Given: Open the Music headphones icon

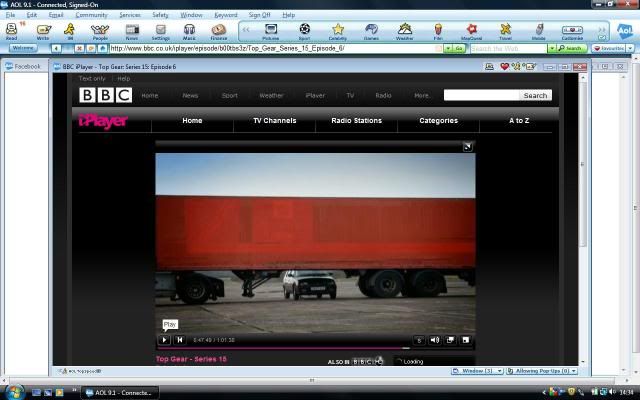Looking at the screenshot, I should click(189, 31).
